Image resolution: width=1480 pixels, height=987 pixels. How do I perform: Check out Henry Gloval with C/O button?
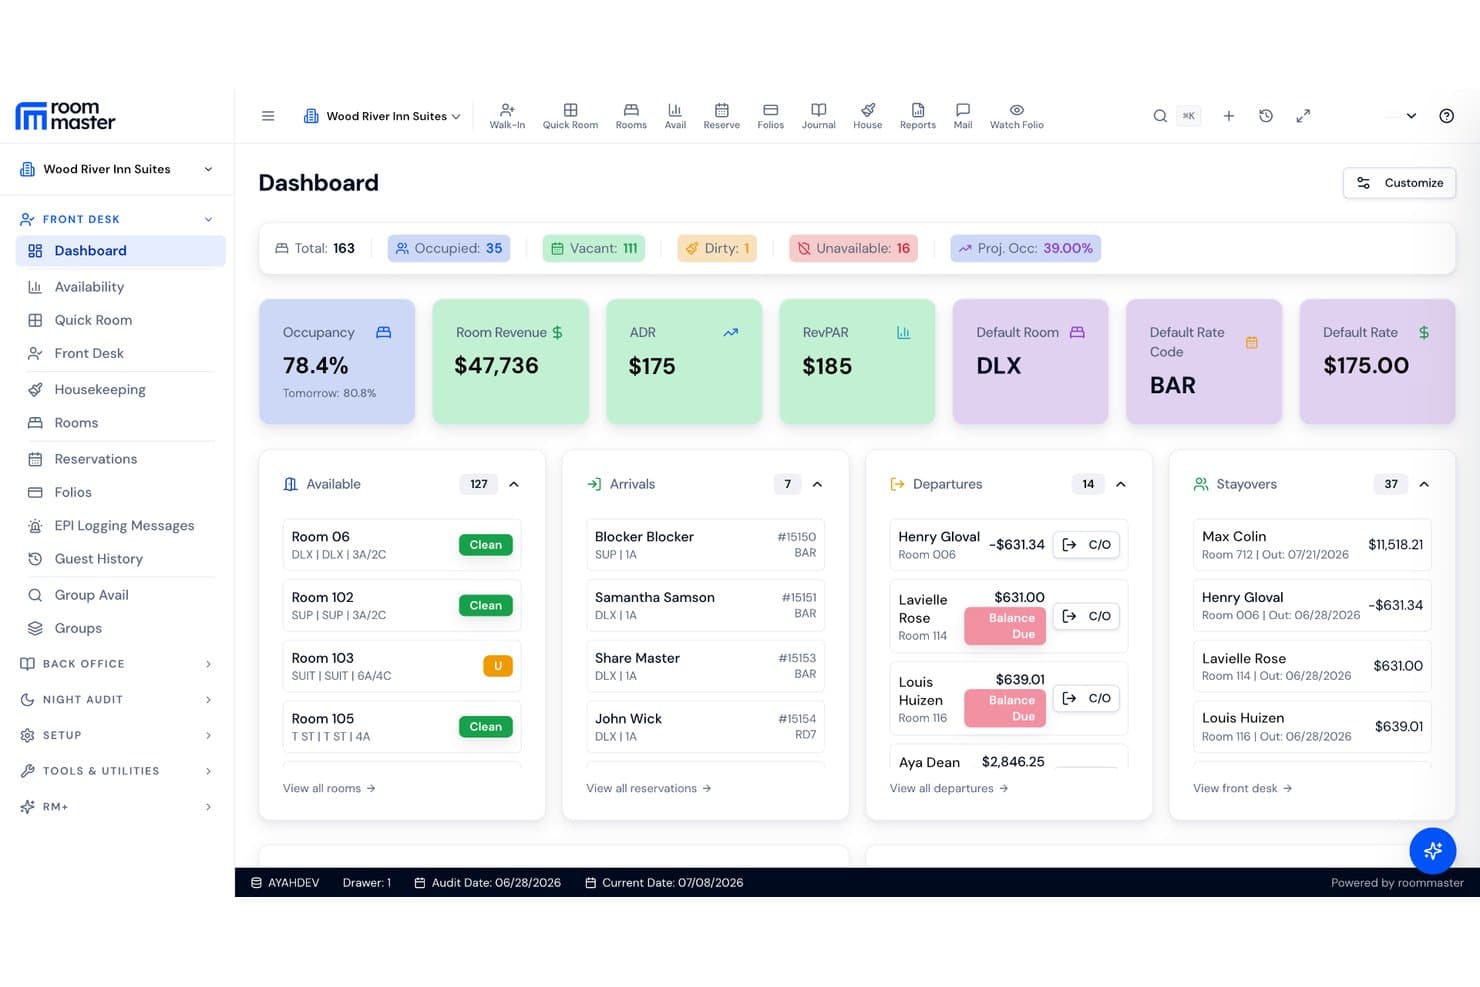pos(1087,545)
